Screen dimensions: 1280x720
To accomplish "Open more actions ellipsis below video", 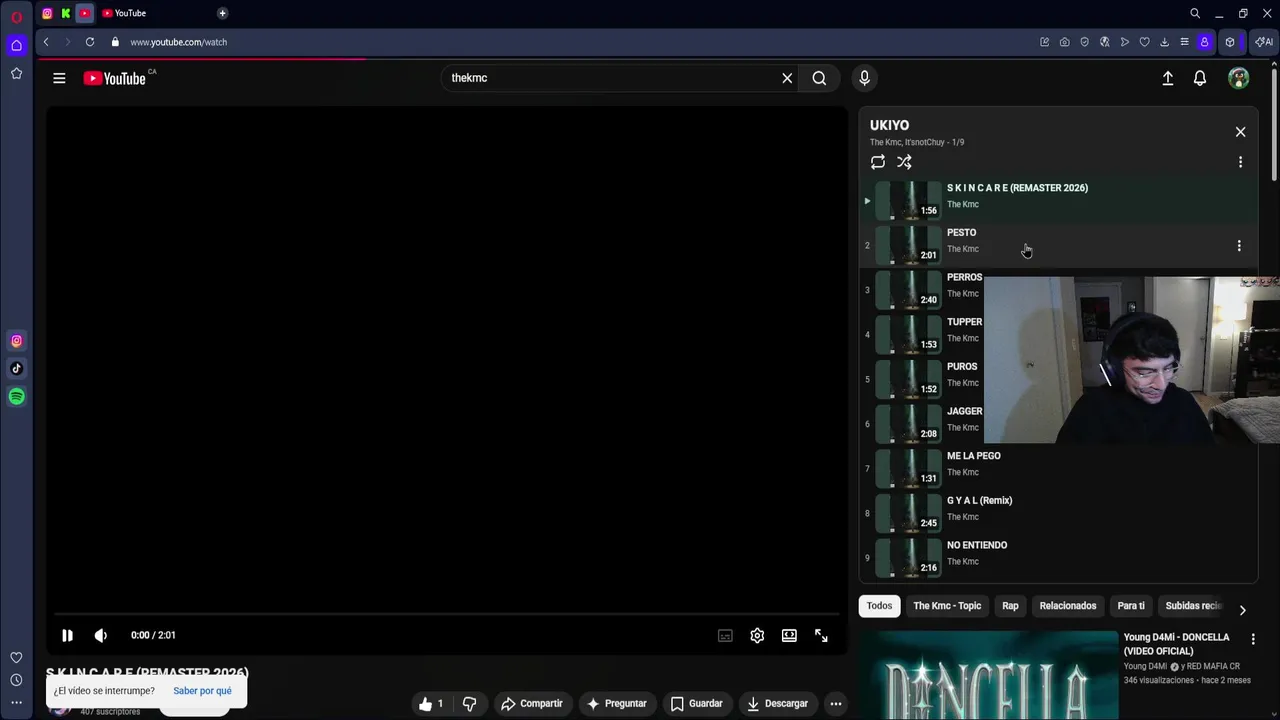I will click(x=836, y=704).
